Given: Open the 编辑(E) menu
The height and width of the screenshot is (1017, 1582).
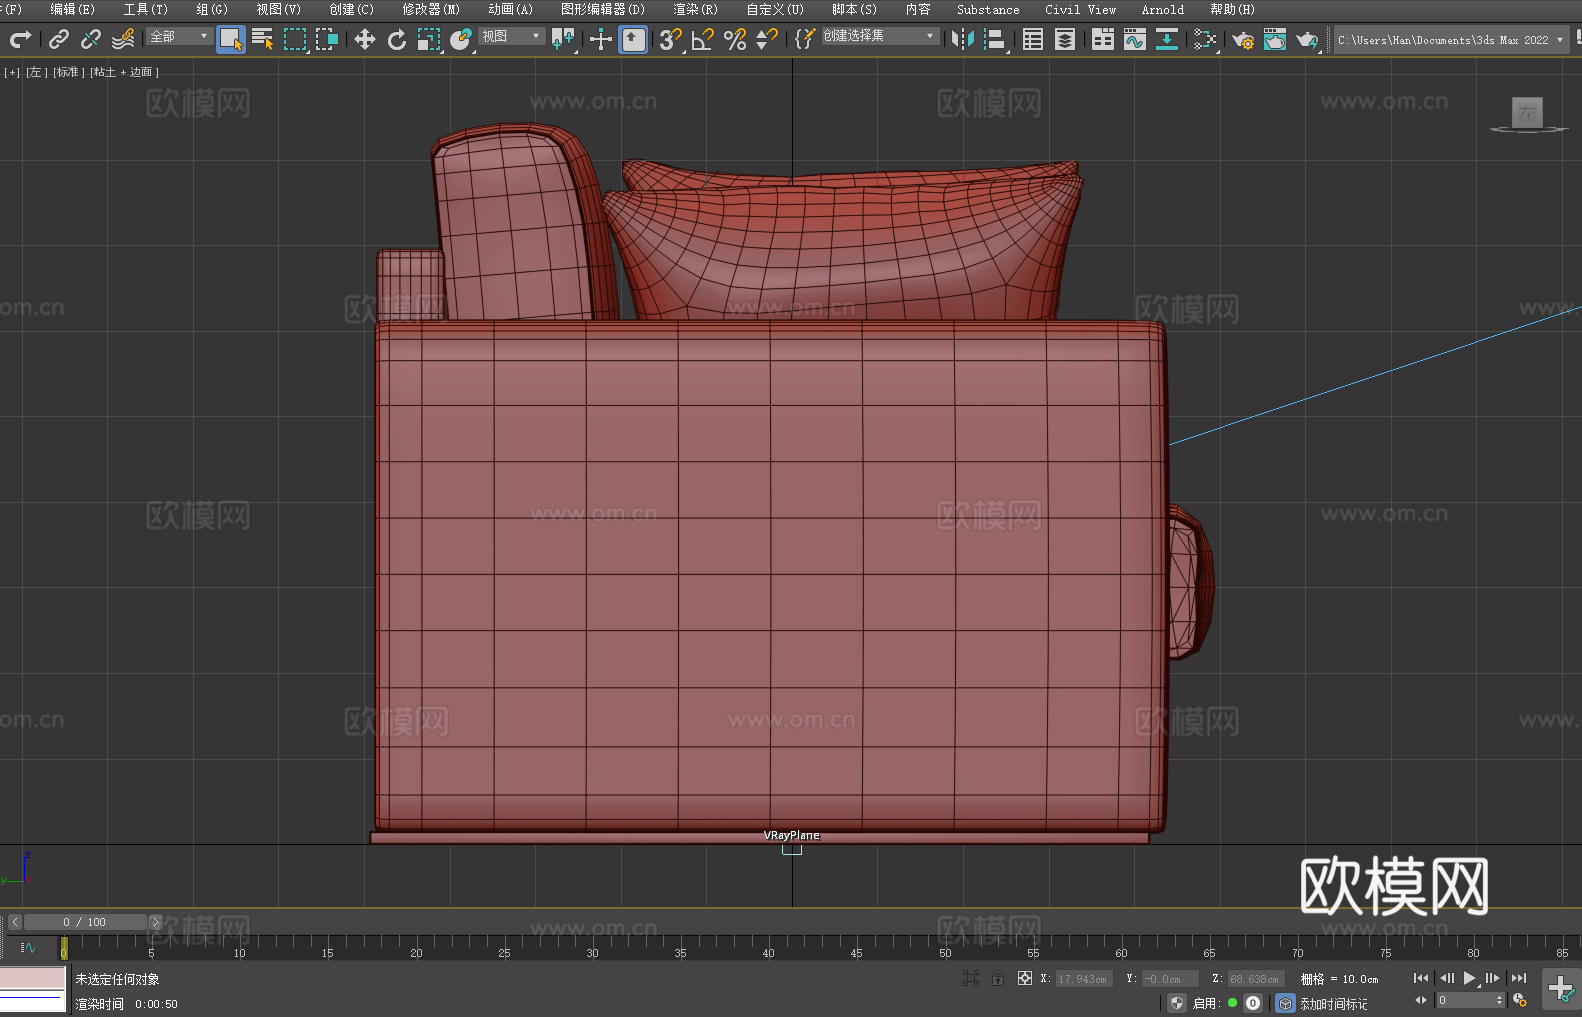Looking at the screenshot, I should pyautogui.click(x=72, y=9).
